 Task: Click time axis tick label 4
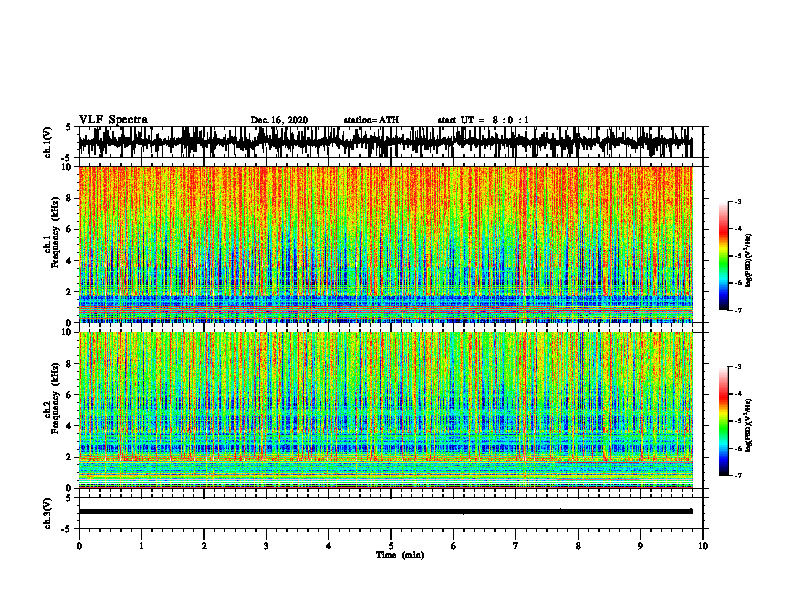[329, 546]
